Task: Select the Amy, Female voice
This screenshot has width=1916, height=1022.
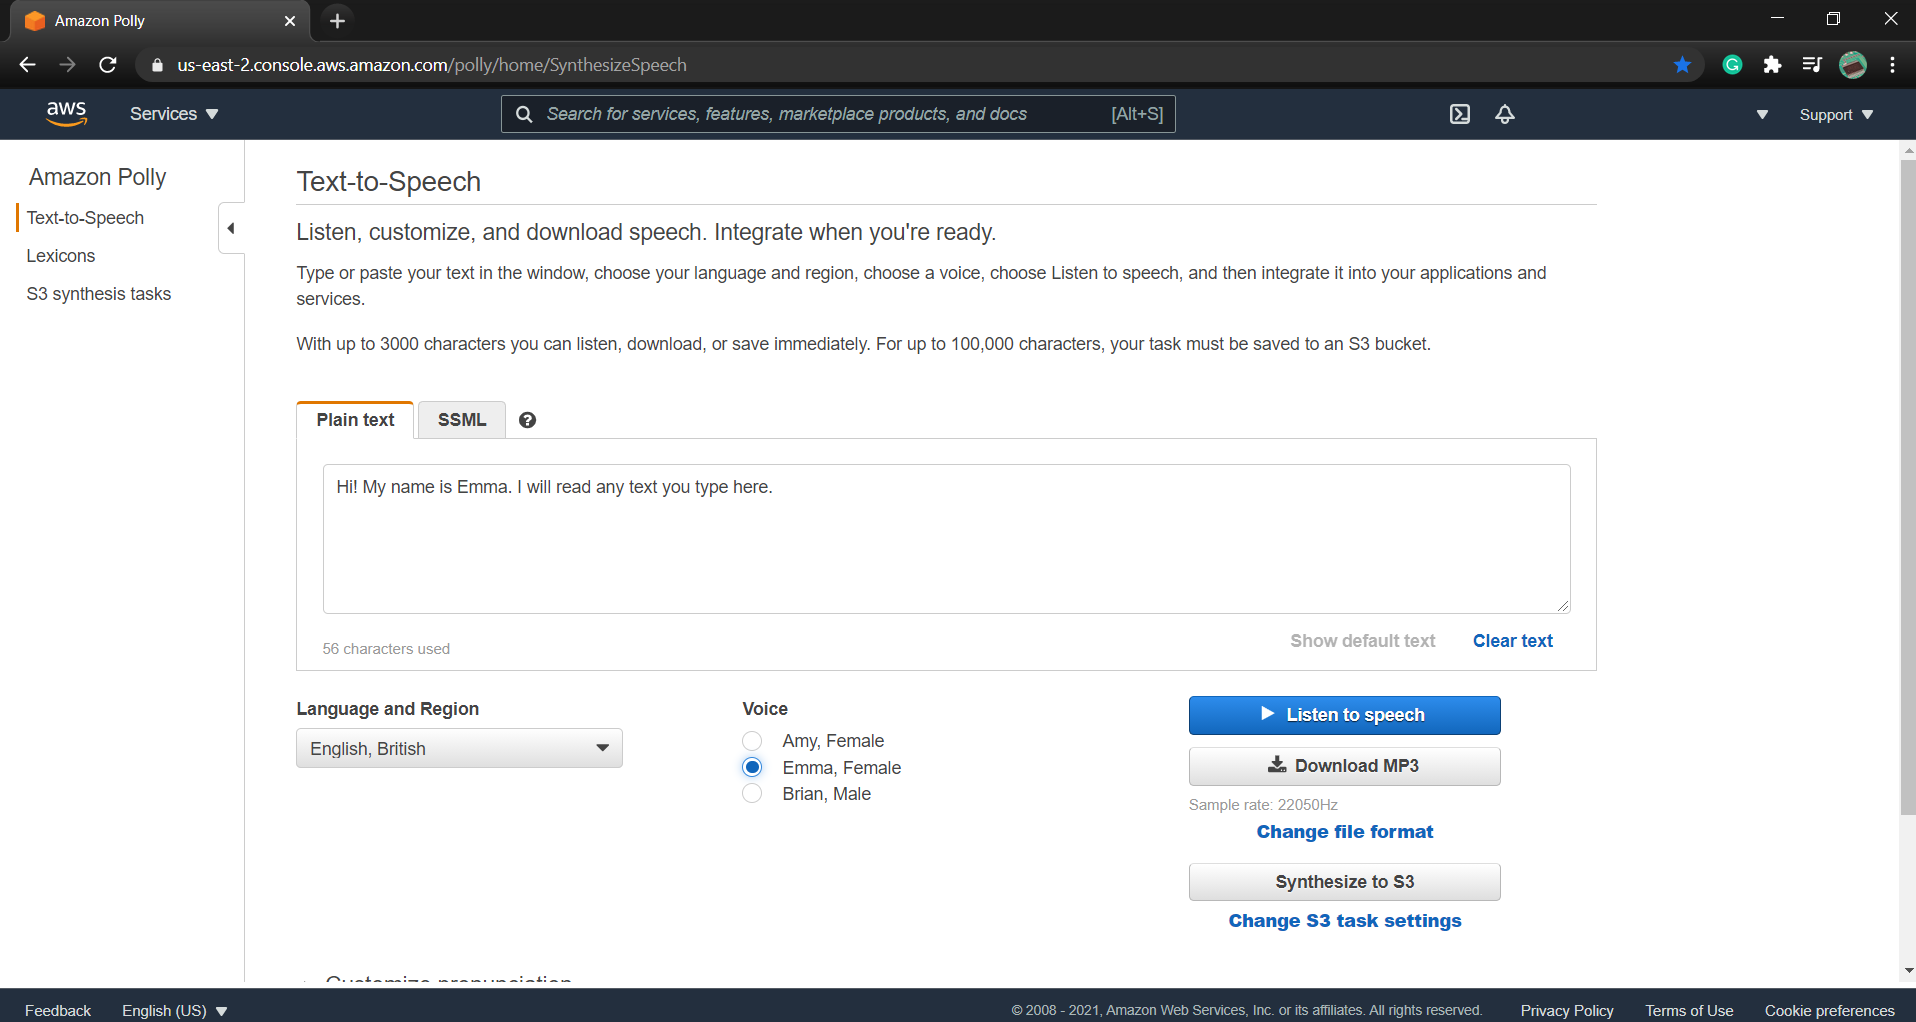Action: (752, 741)
